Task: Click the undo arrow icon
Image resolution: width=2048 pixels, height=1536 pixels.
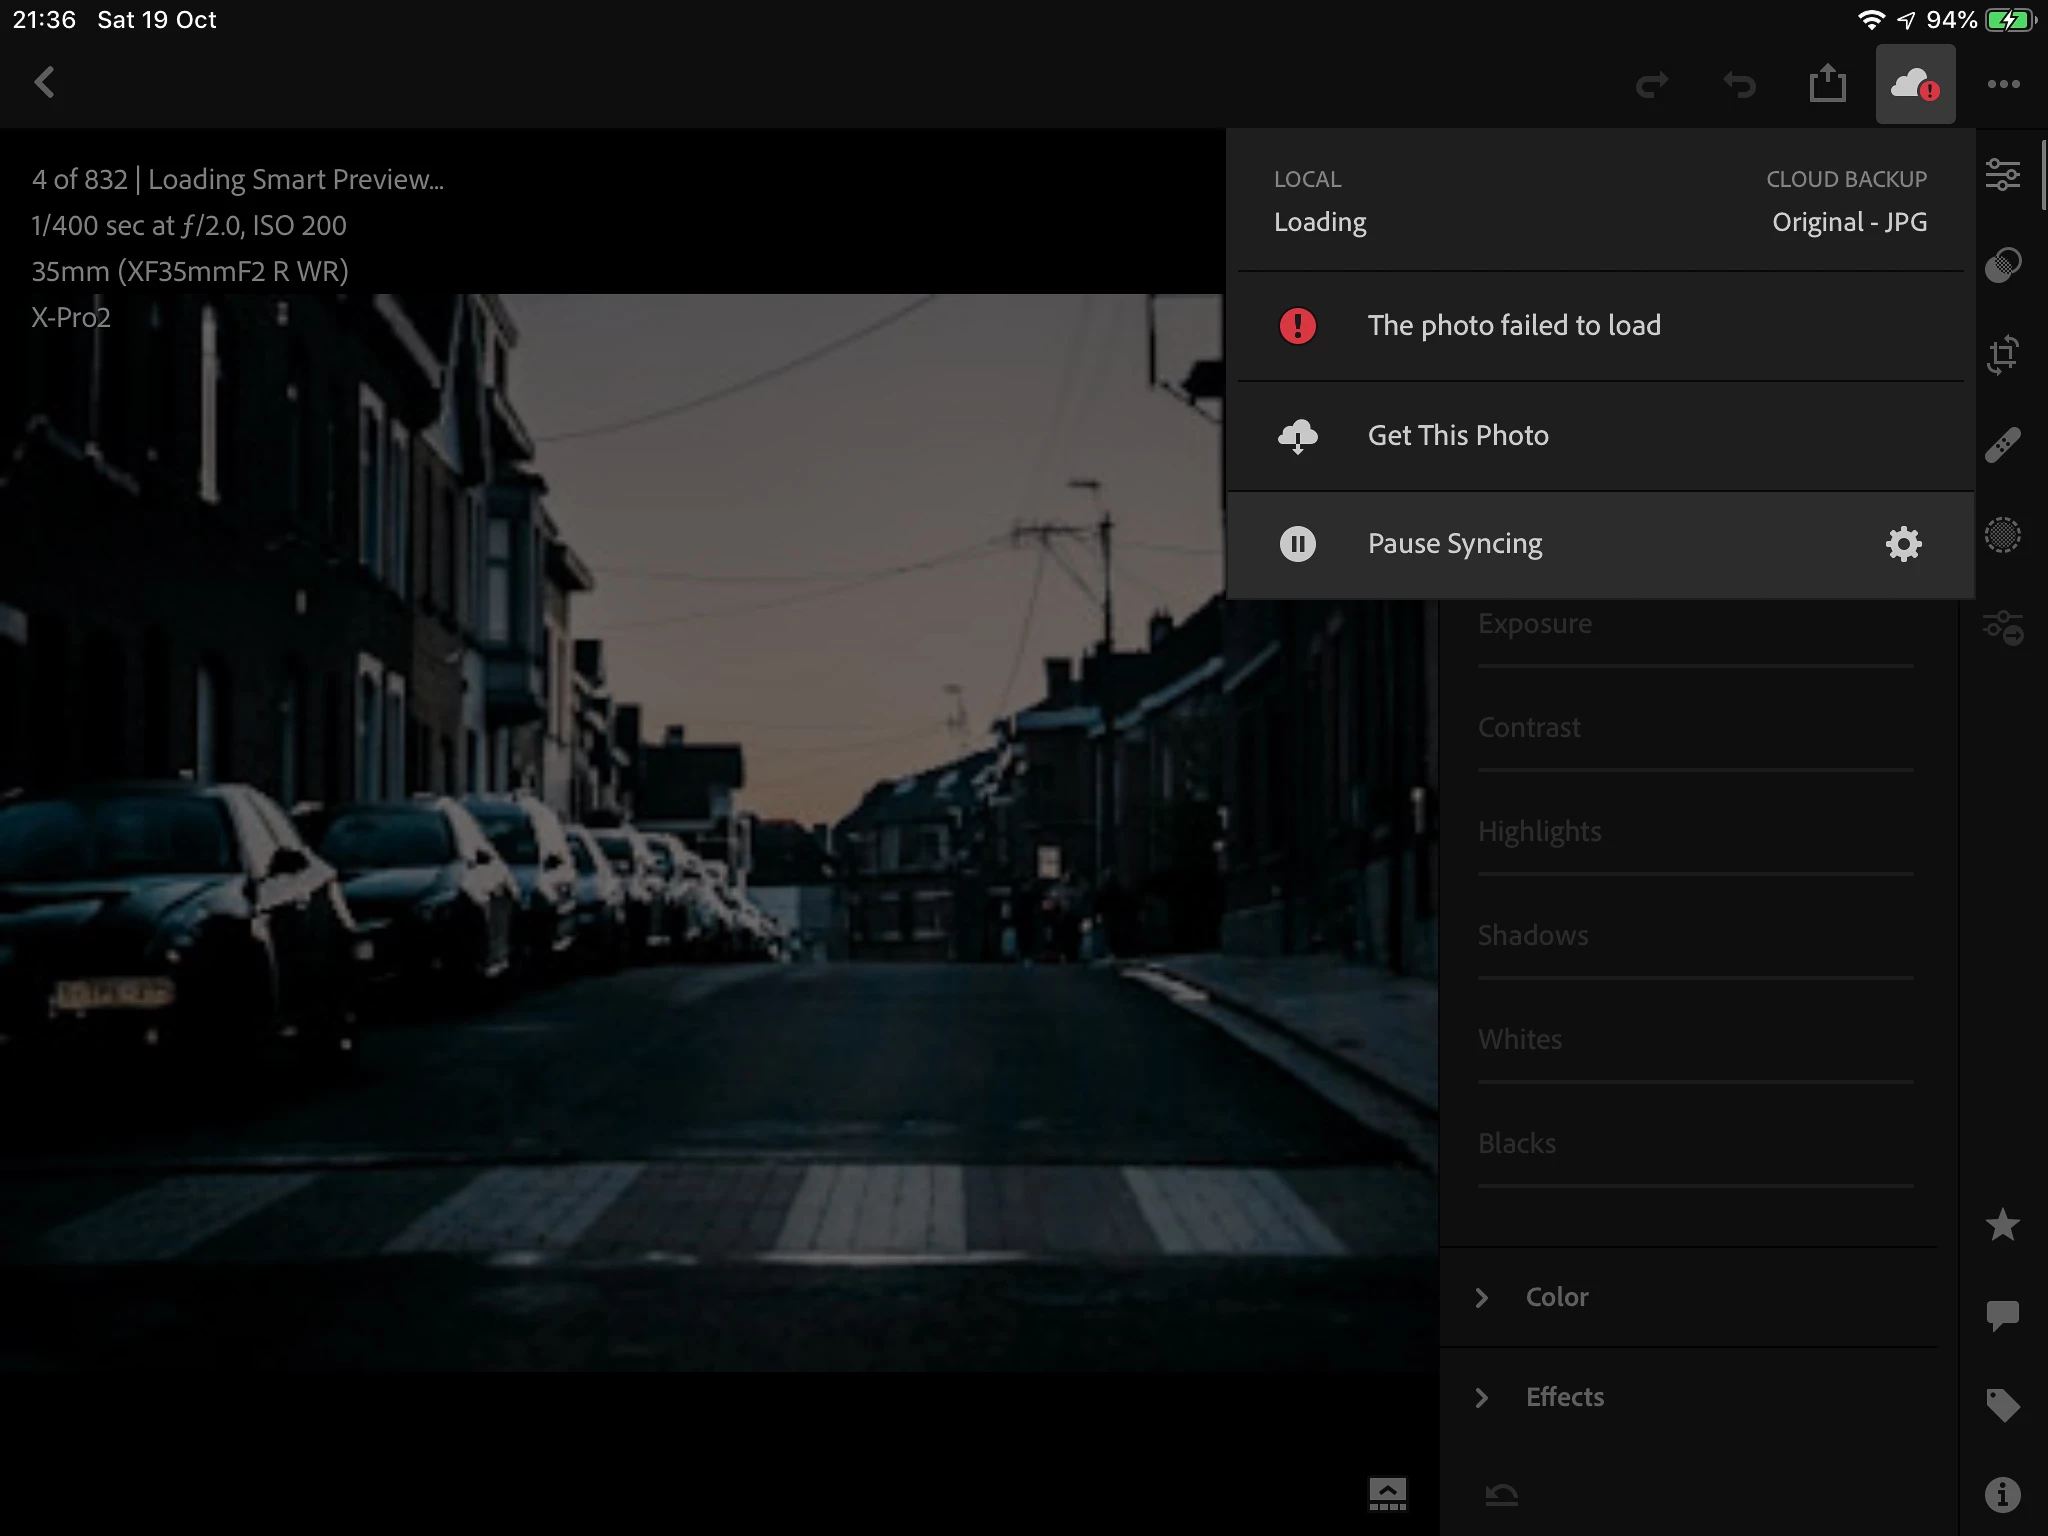Action: 1739,84
